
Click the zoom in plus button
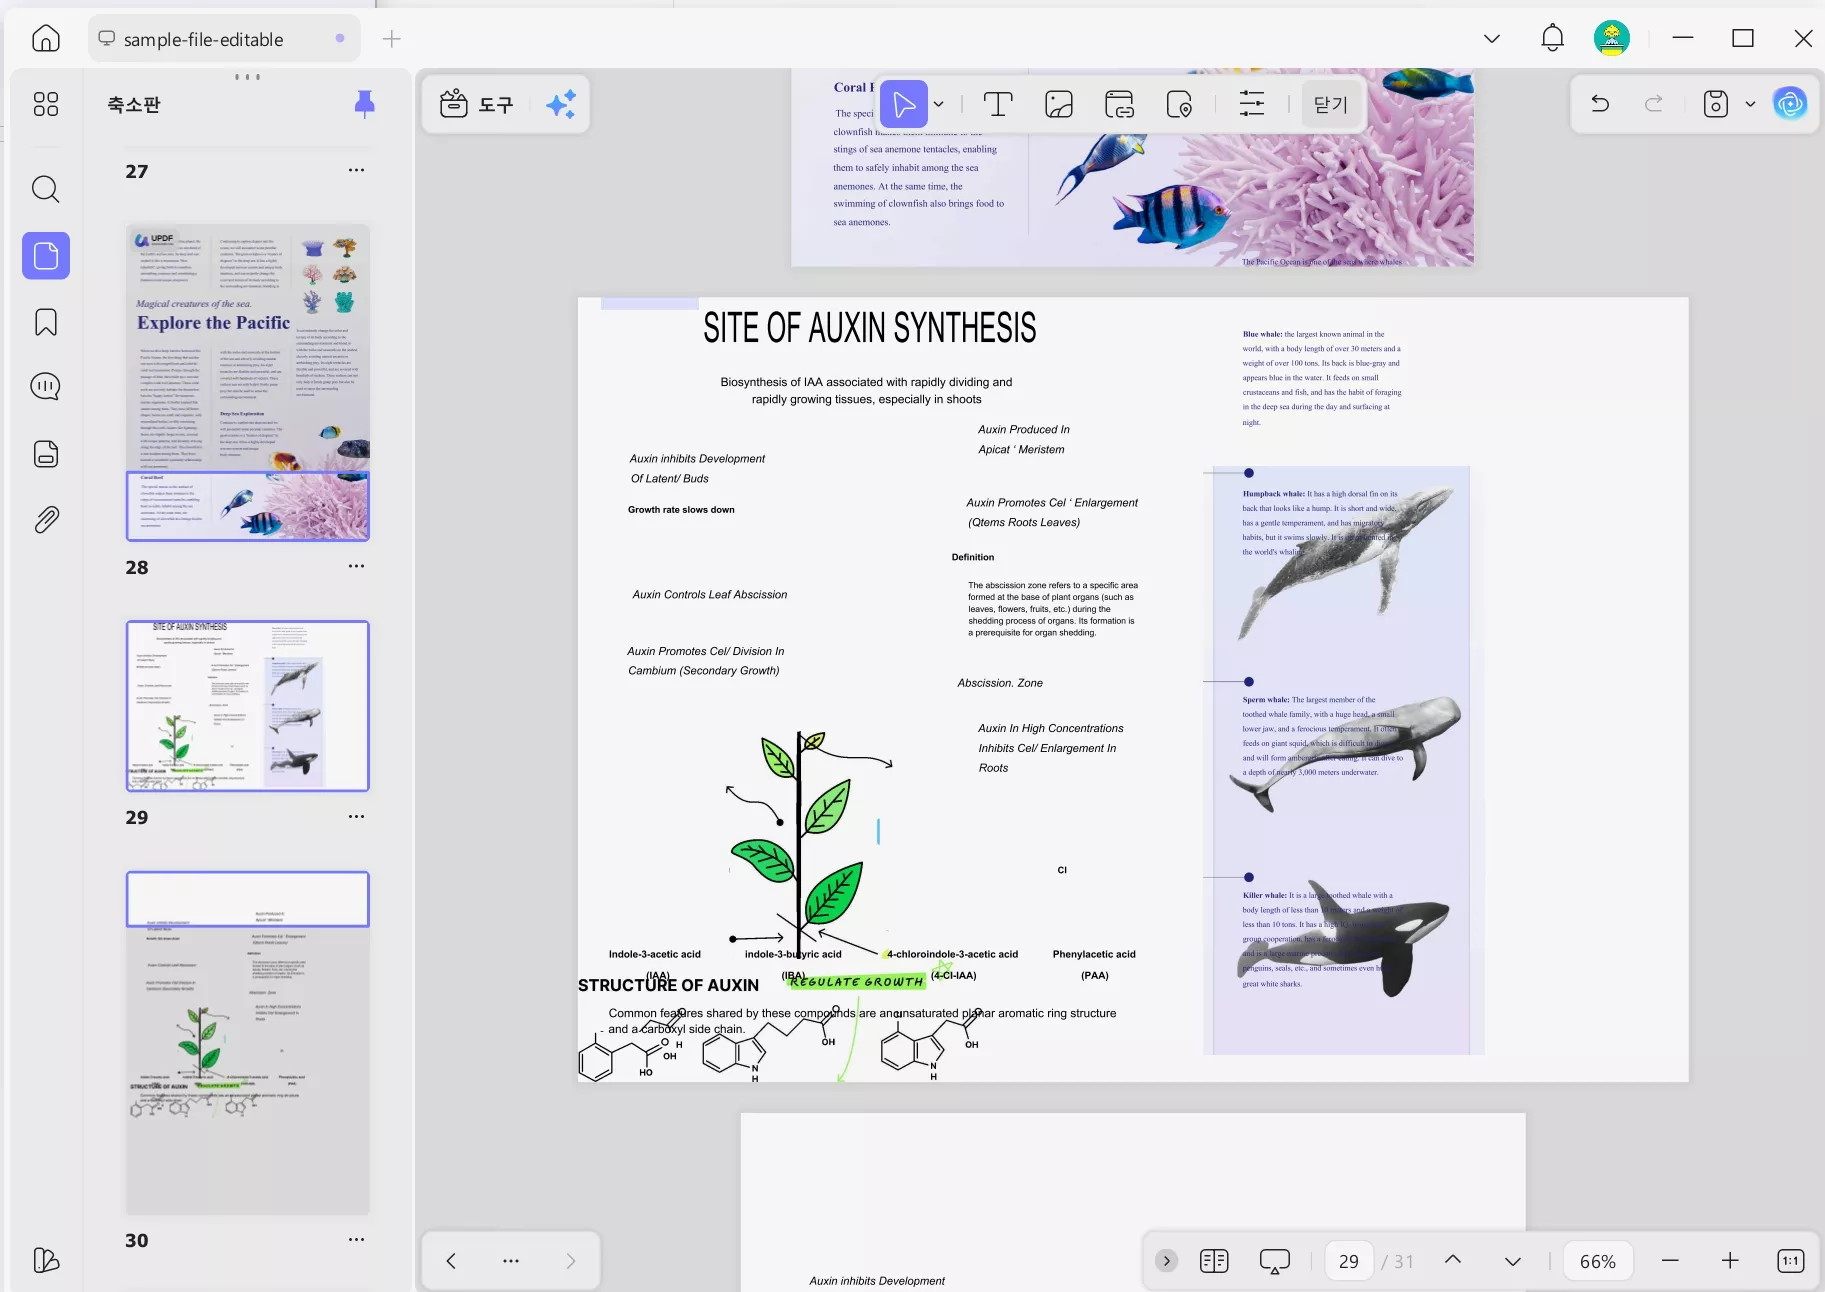(1730, 1261)
